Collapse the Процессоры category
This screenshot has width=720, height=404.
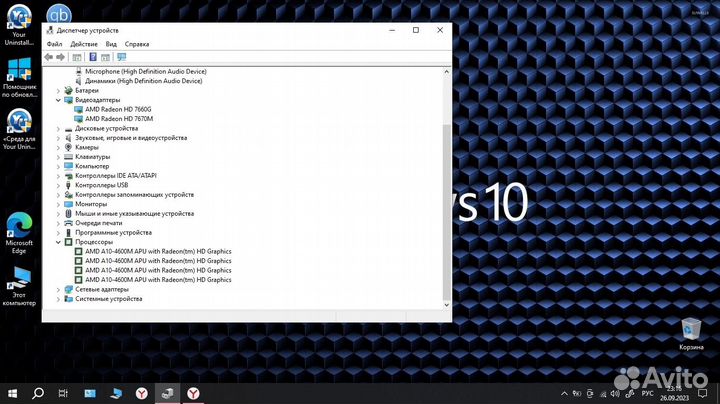(58, 242)
